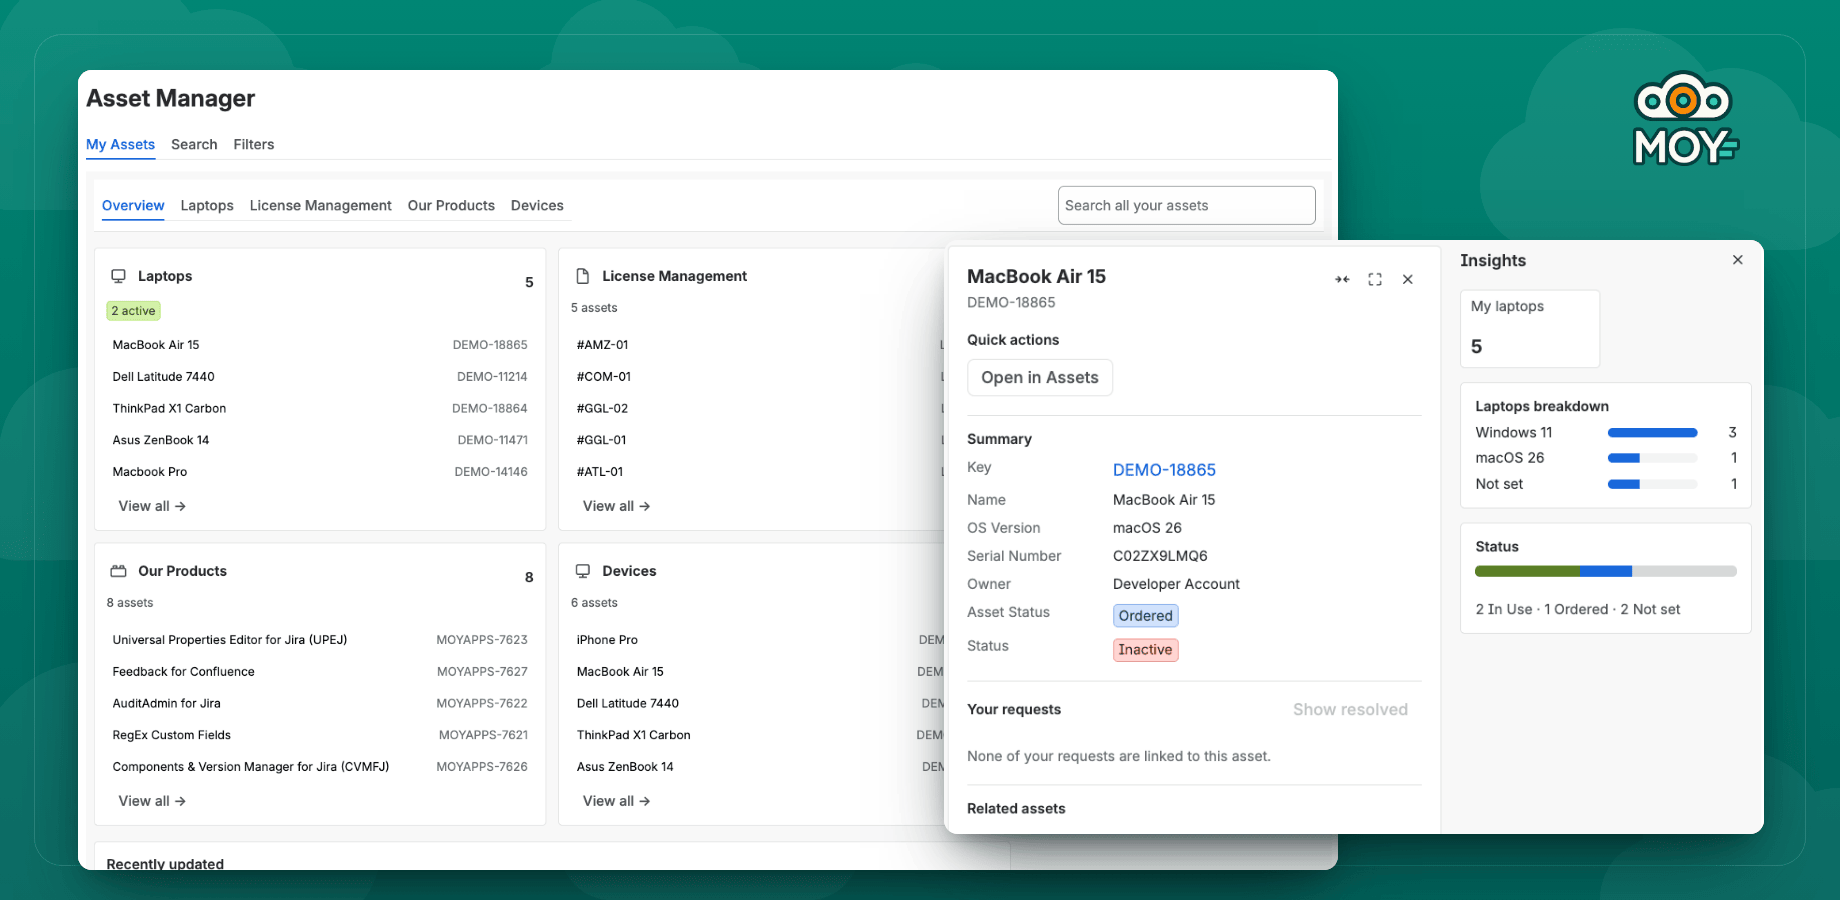Click View all under License Management

tap(616, 506)
